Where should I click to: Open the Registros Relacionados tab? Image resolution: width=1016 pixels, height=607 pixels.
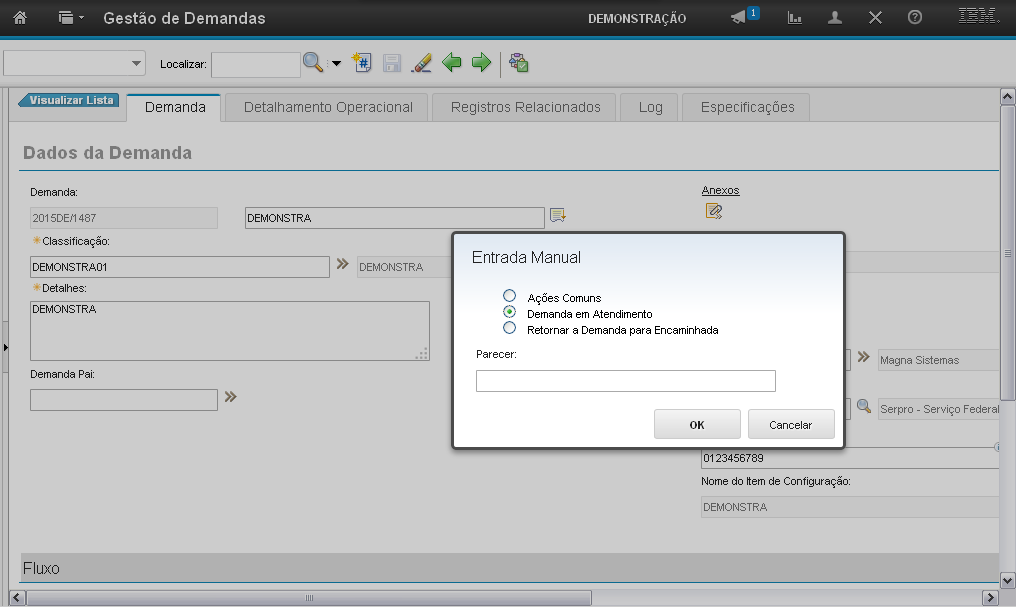(525, 107)
